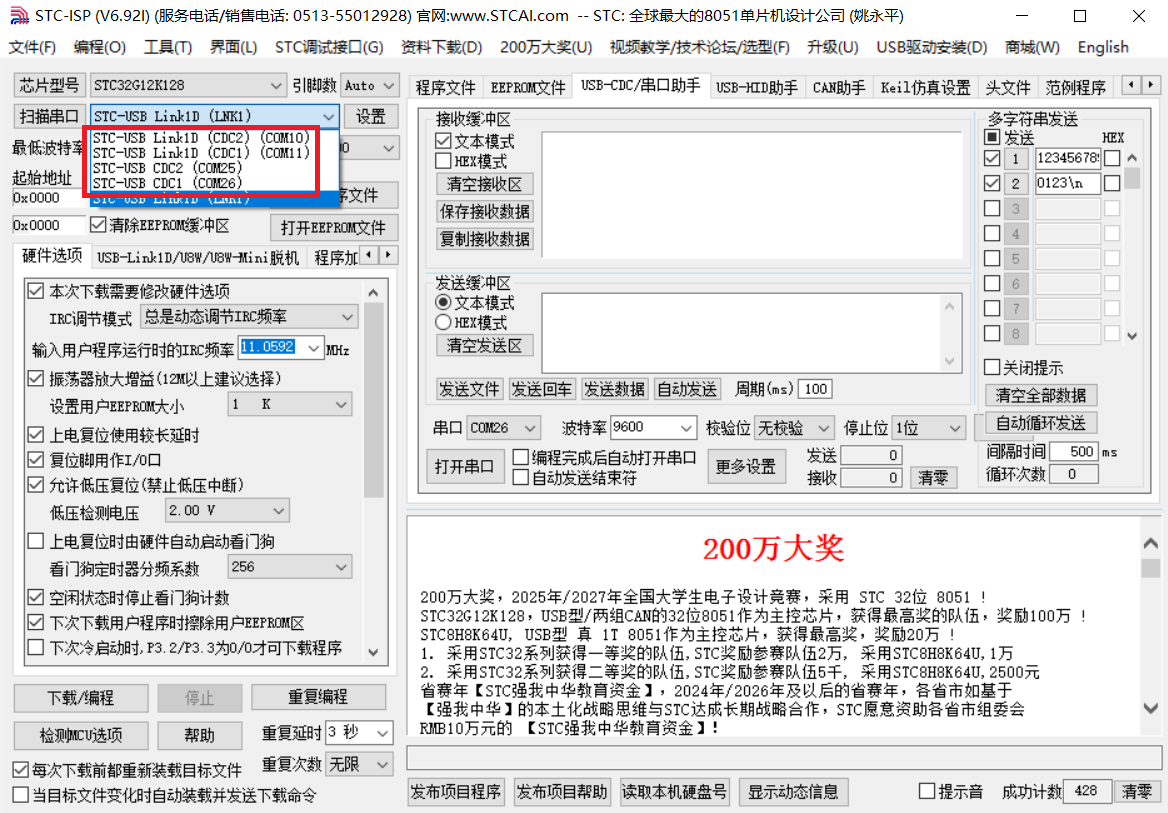The height and width of the screenshot is (813, 1168).
Task: Click the 清空接收区 button
Action: tap(484, 184)
